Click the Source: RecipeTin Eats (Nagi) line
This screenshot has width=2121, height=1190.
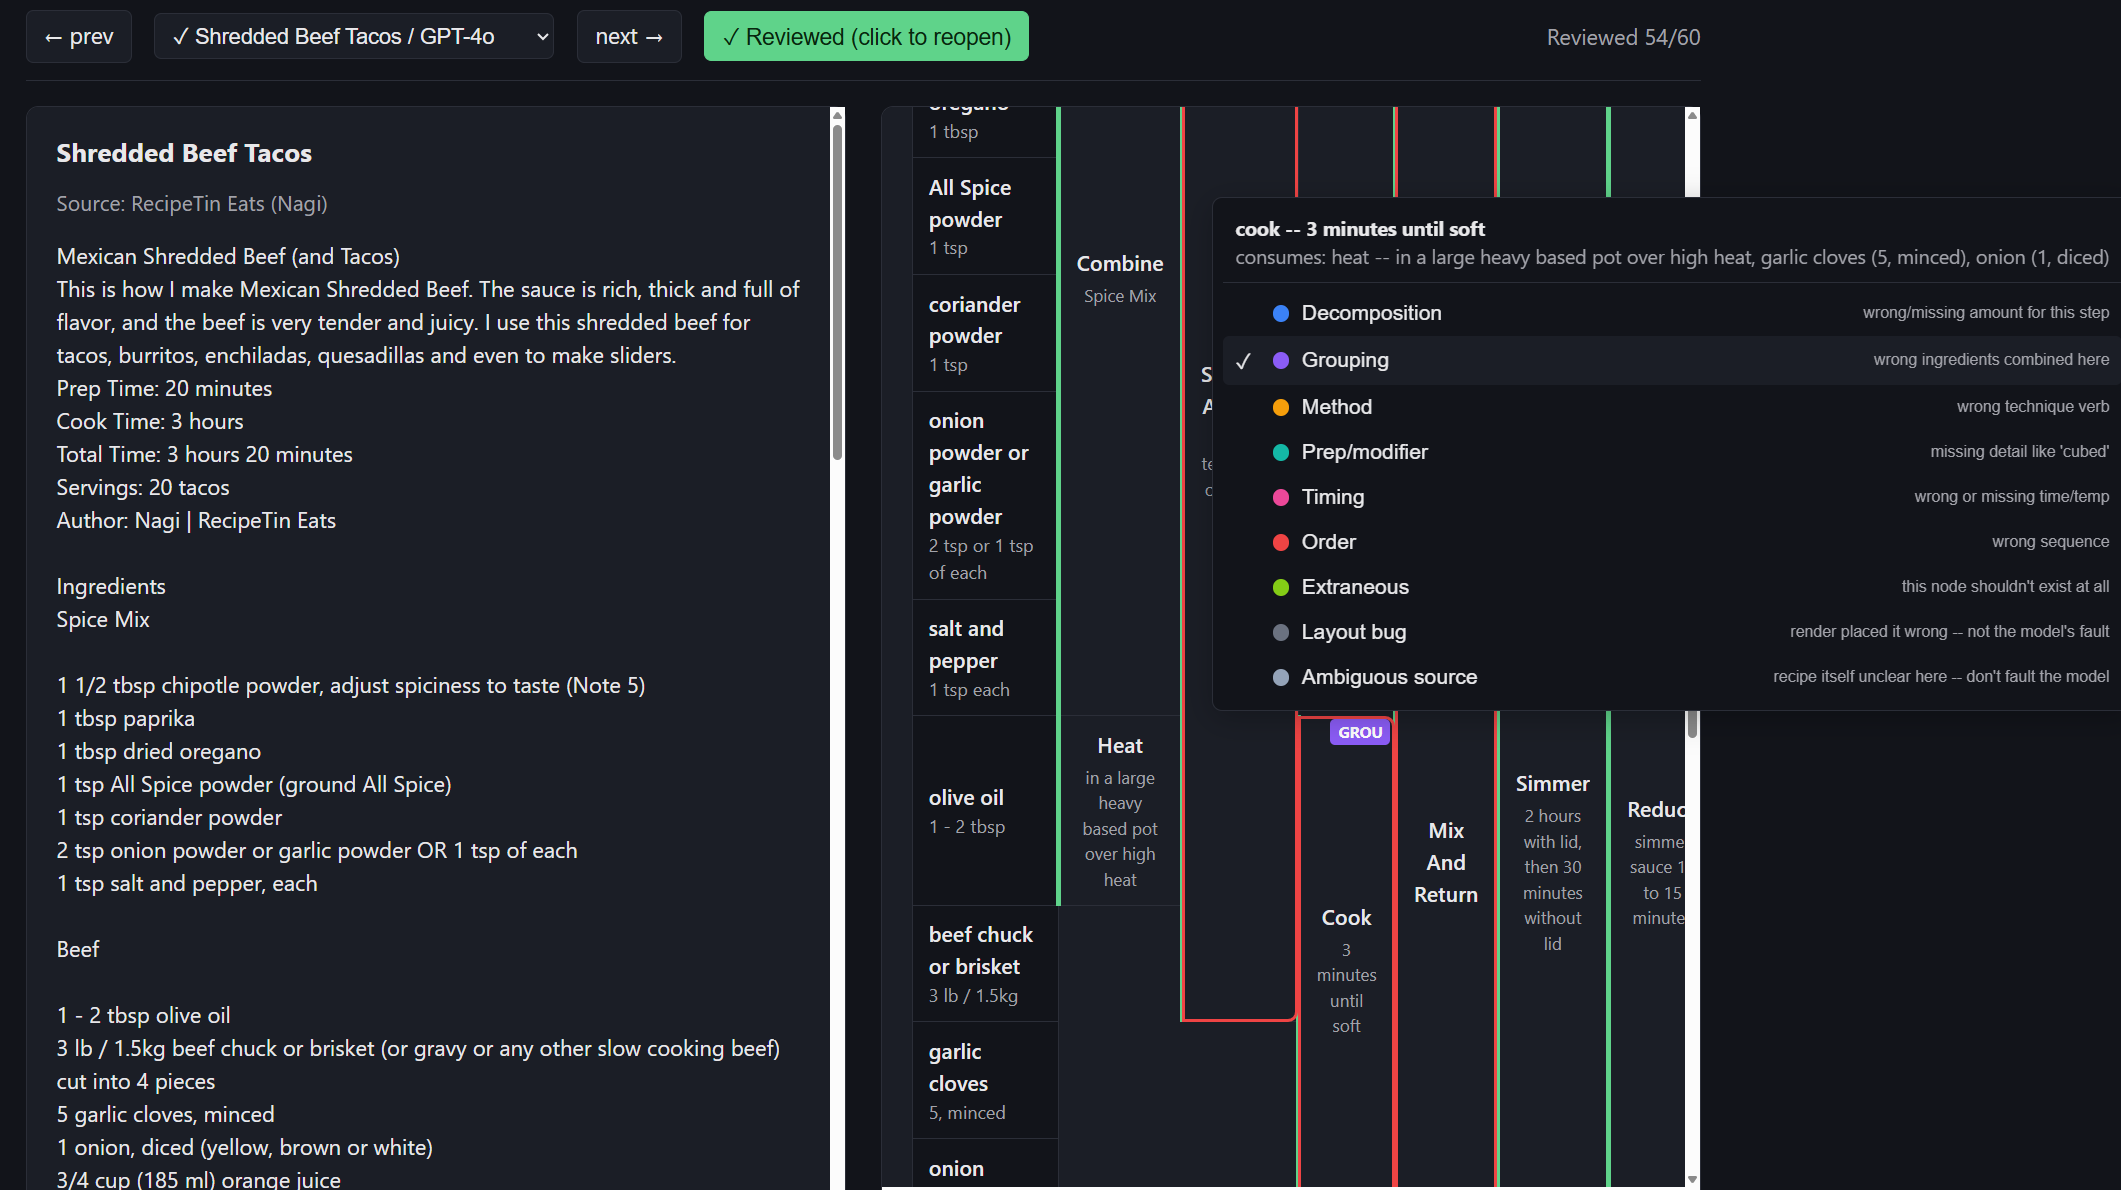pyautogui.click(x=192, y=204)
